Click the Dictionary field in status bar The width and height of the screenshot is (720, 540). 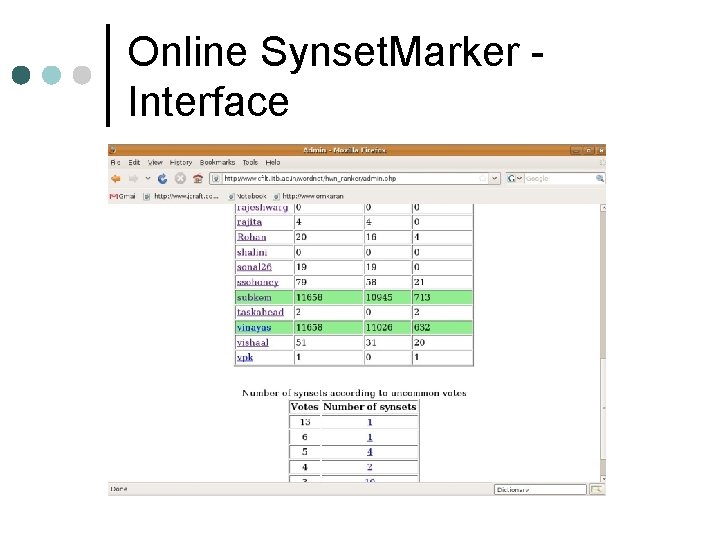(540, 489)
